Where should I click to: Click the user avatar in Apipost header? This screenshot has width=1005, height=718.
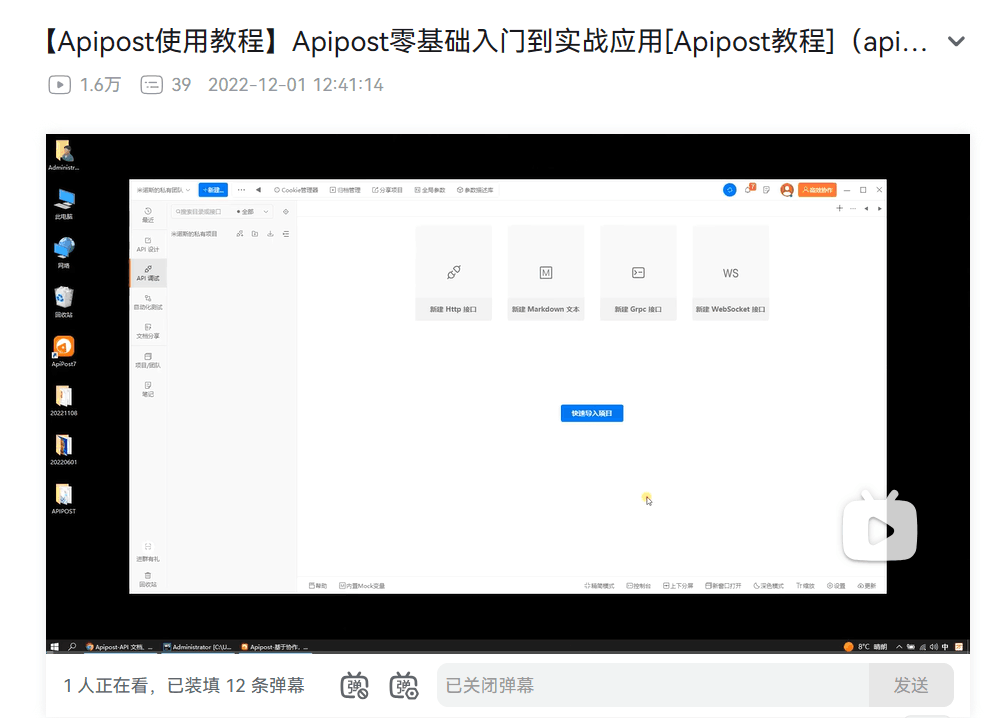[787, 190]
